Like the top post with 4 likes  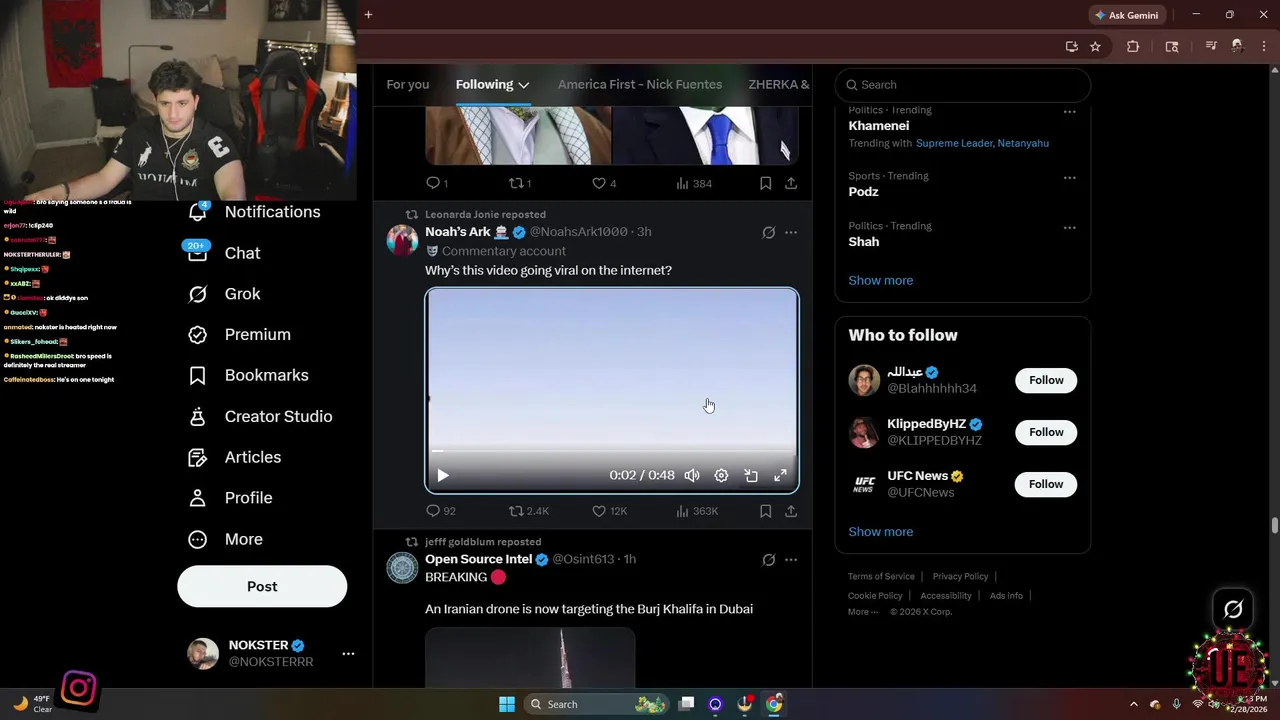604,183
